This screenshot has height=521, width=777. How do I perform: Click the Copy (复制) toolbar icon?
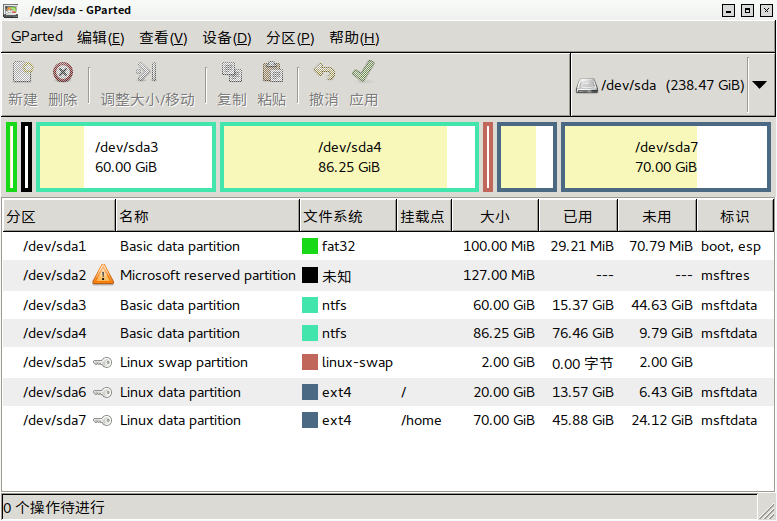[x=231, y=72]
